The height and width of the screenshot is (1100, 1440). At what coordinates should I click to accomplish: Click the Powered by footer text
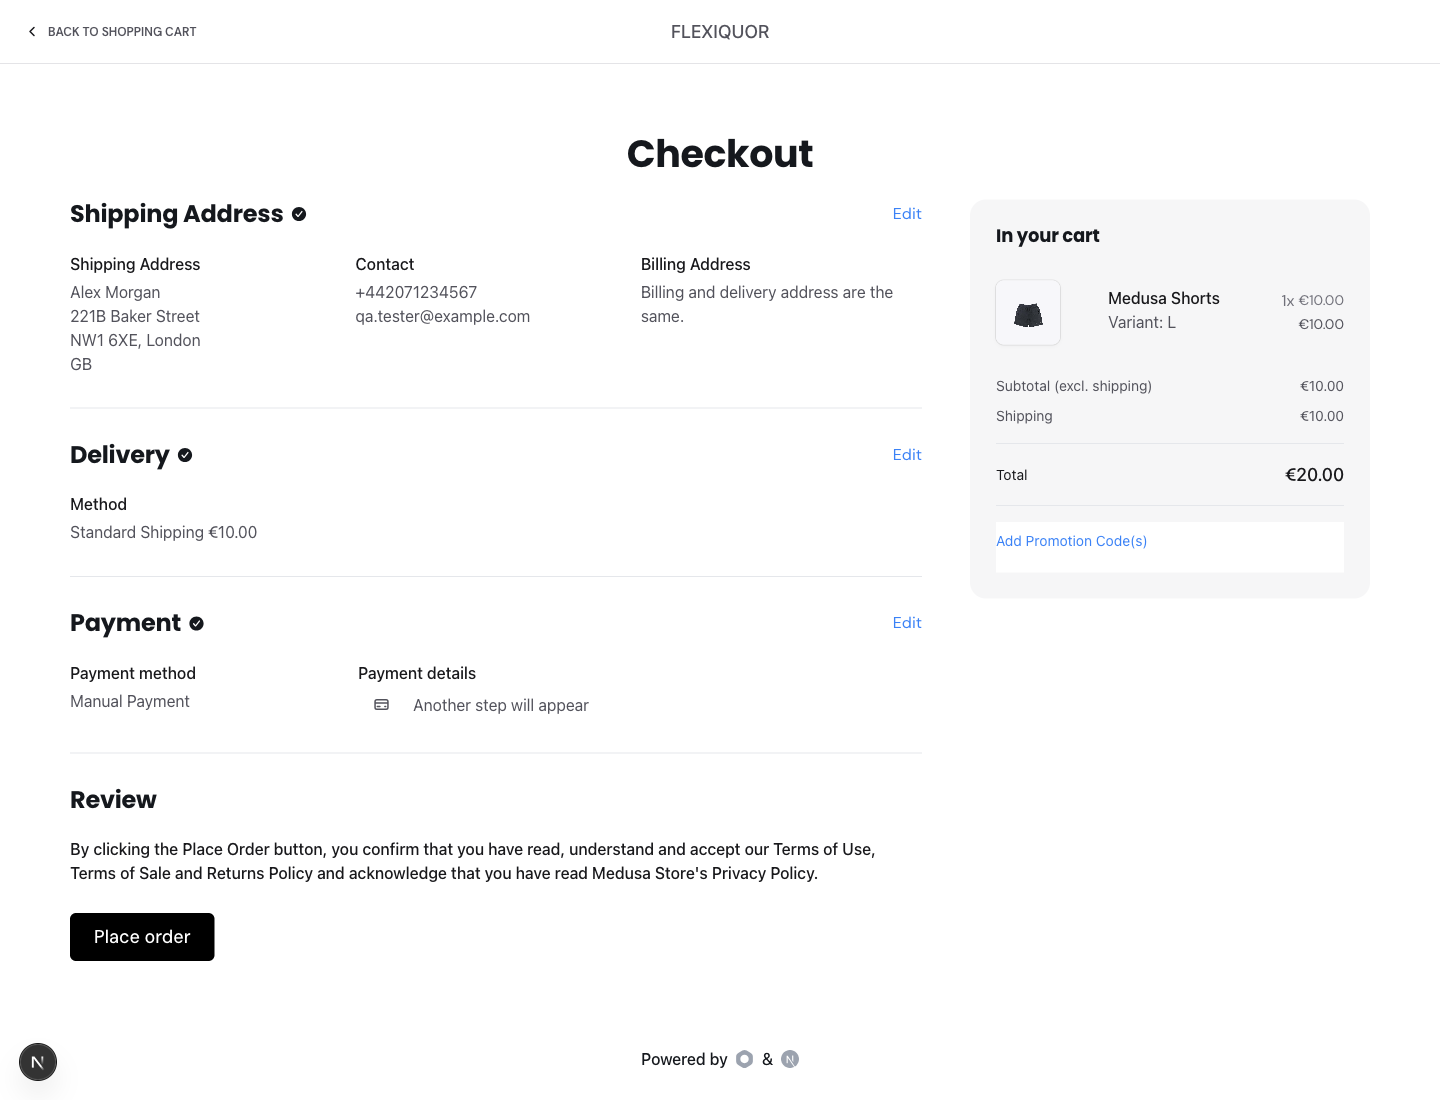tap(684, 1059)
